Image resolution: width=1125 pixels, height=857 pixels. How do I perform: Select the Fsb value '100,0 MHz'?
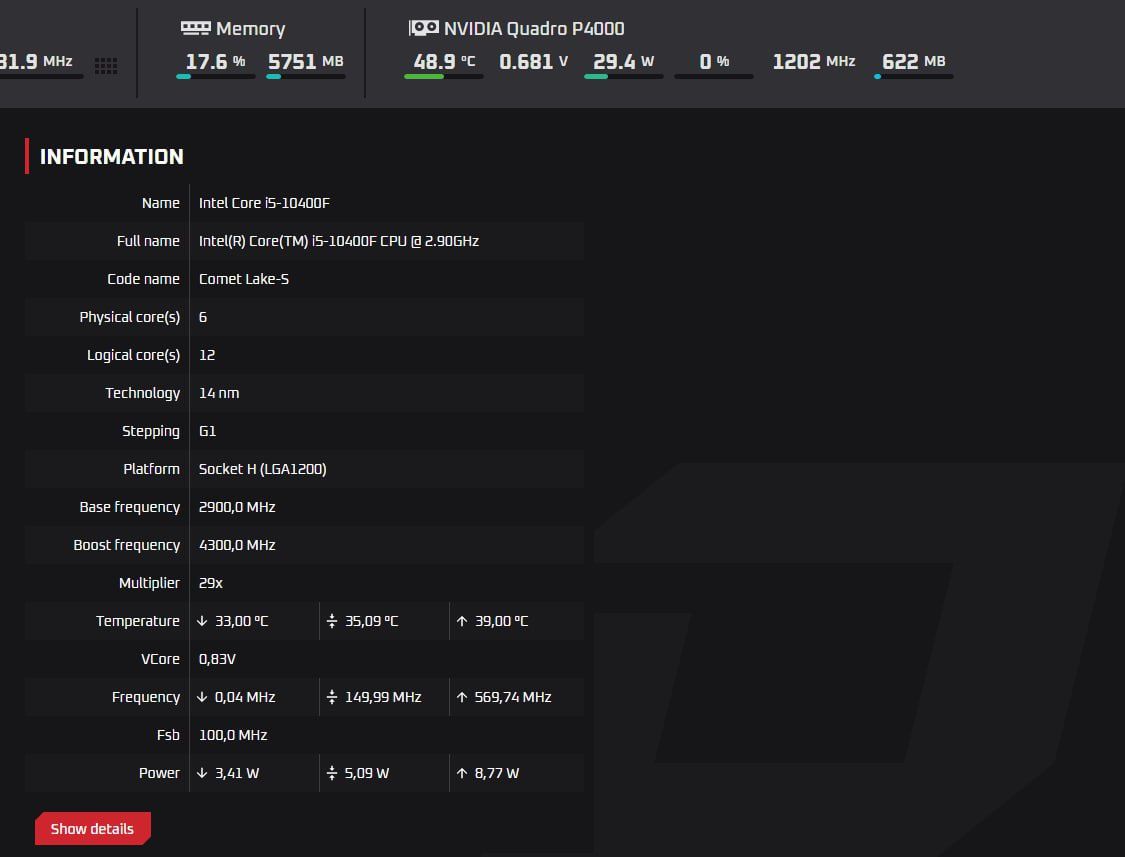(233, 736)
